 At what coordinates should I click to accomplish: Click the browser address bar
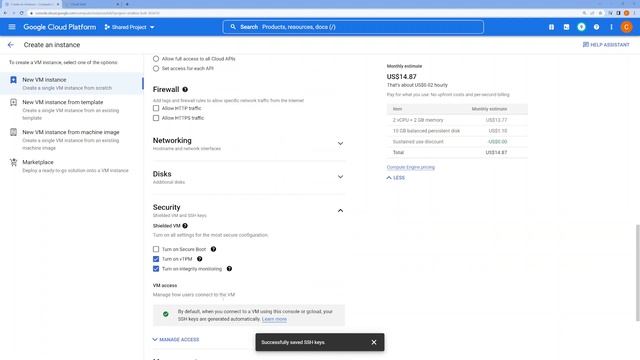pyautogui.click(x=302, y=13)
